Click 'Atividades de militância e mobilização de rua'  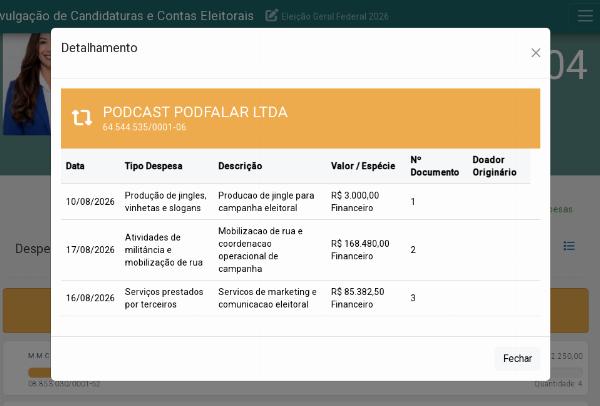tap(163, 250)
